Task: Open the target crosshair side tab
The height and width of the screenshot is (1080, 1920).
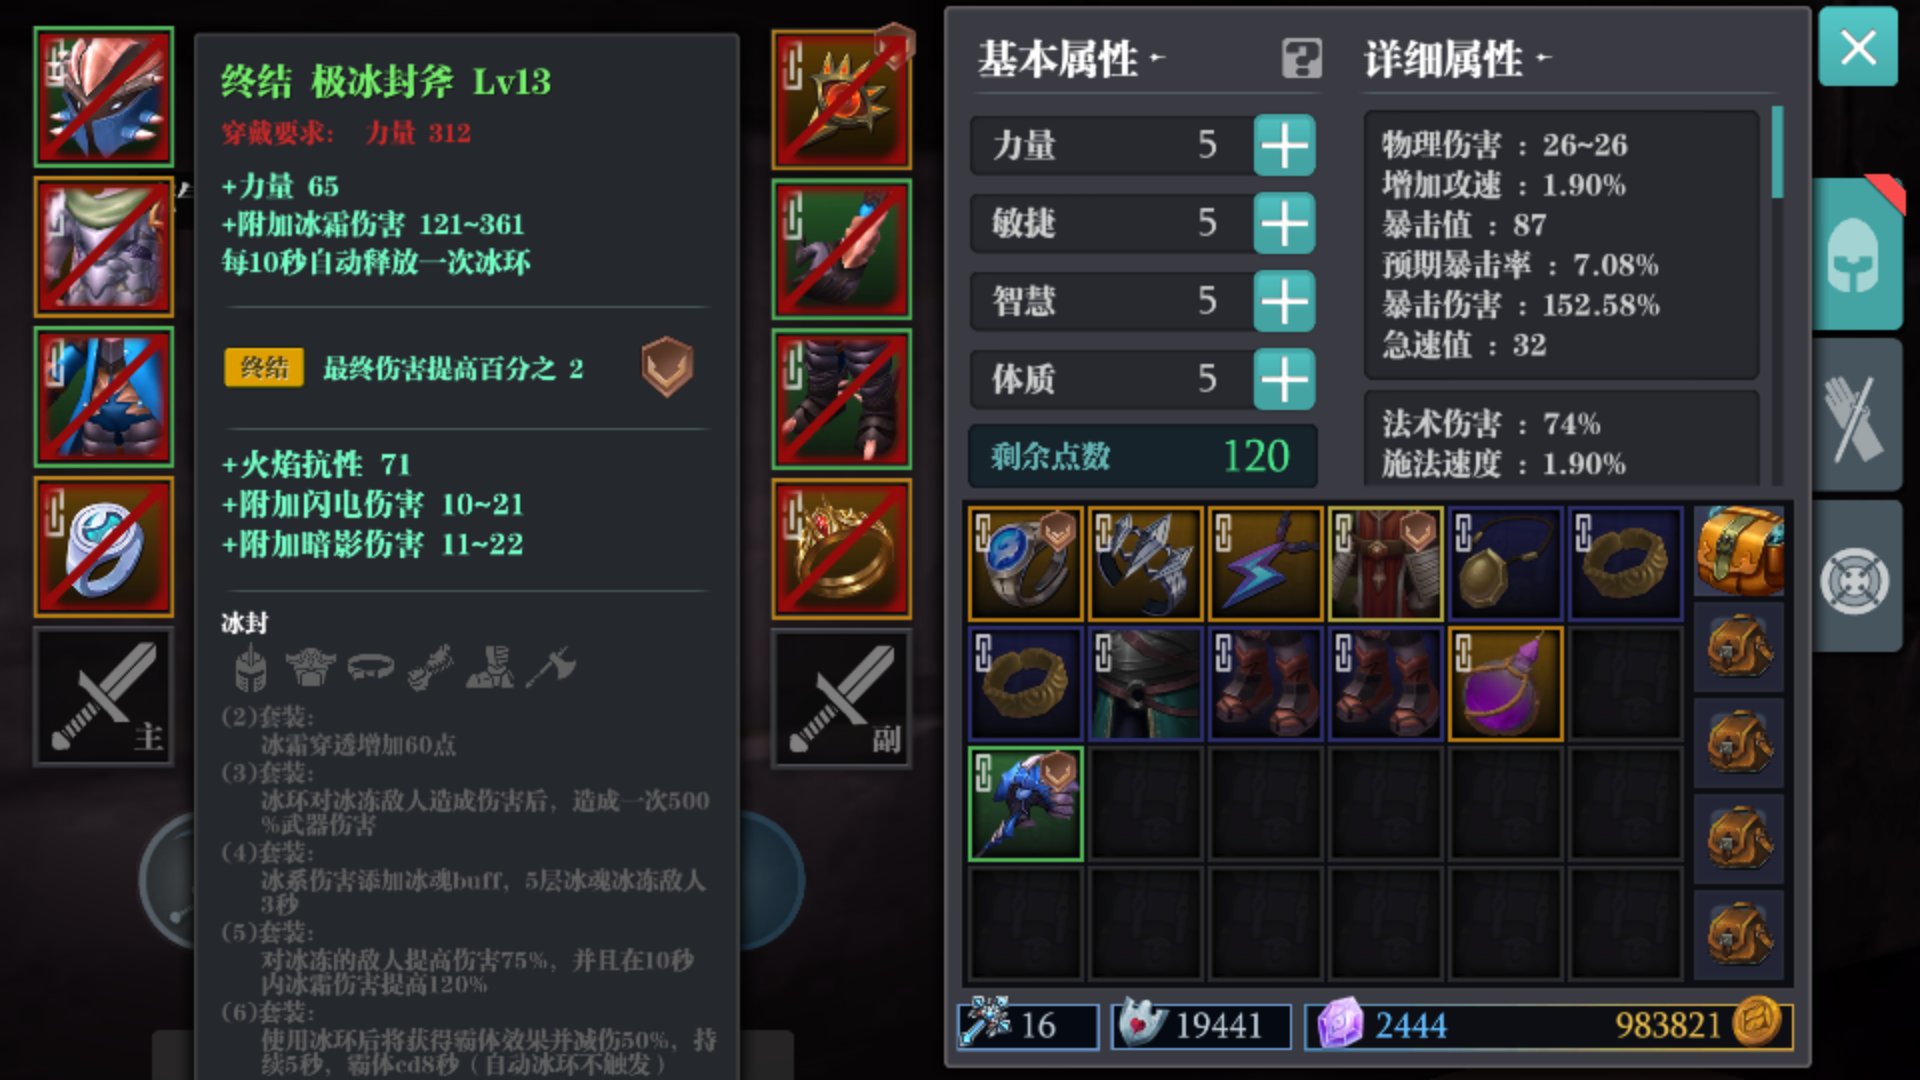Action: pos(1856,580)
